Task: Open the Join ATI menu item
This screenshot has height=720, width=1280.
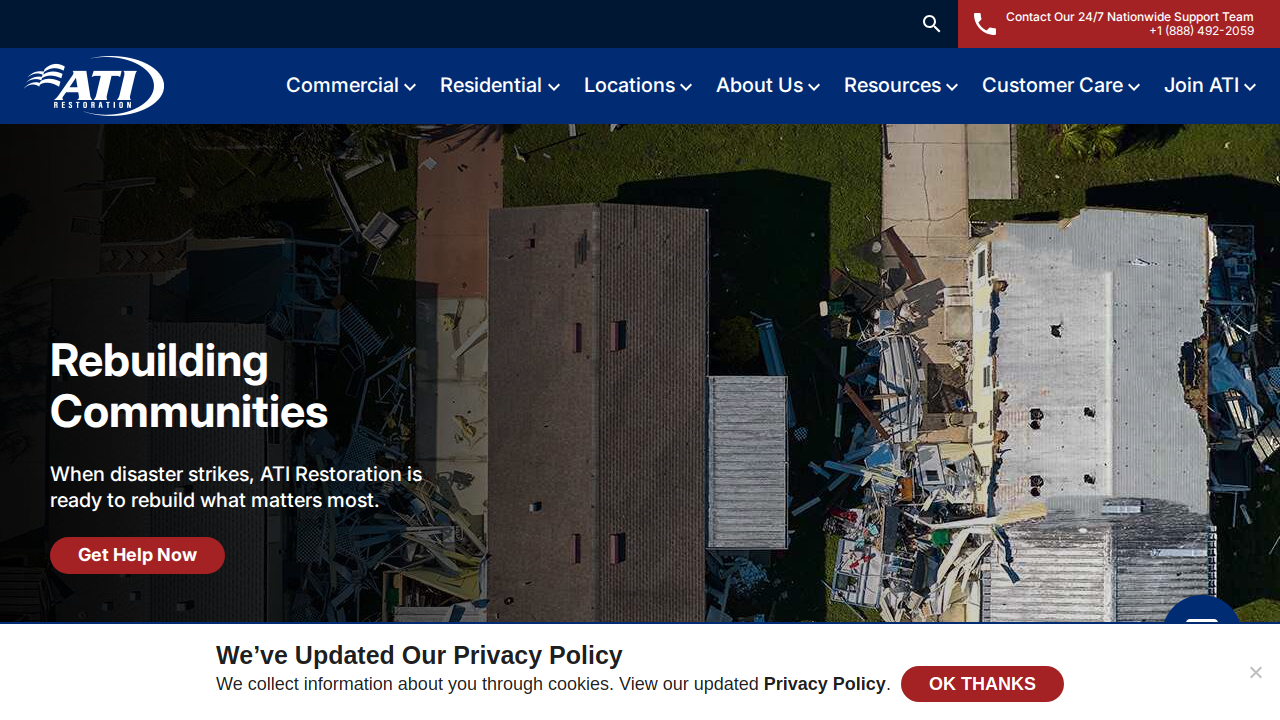Action: (x=1201, y=85)
